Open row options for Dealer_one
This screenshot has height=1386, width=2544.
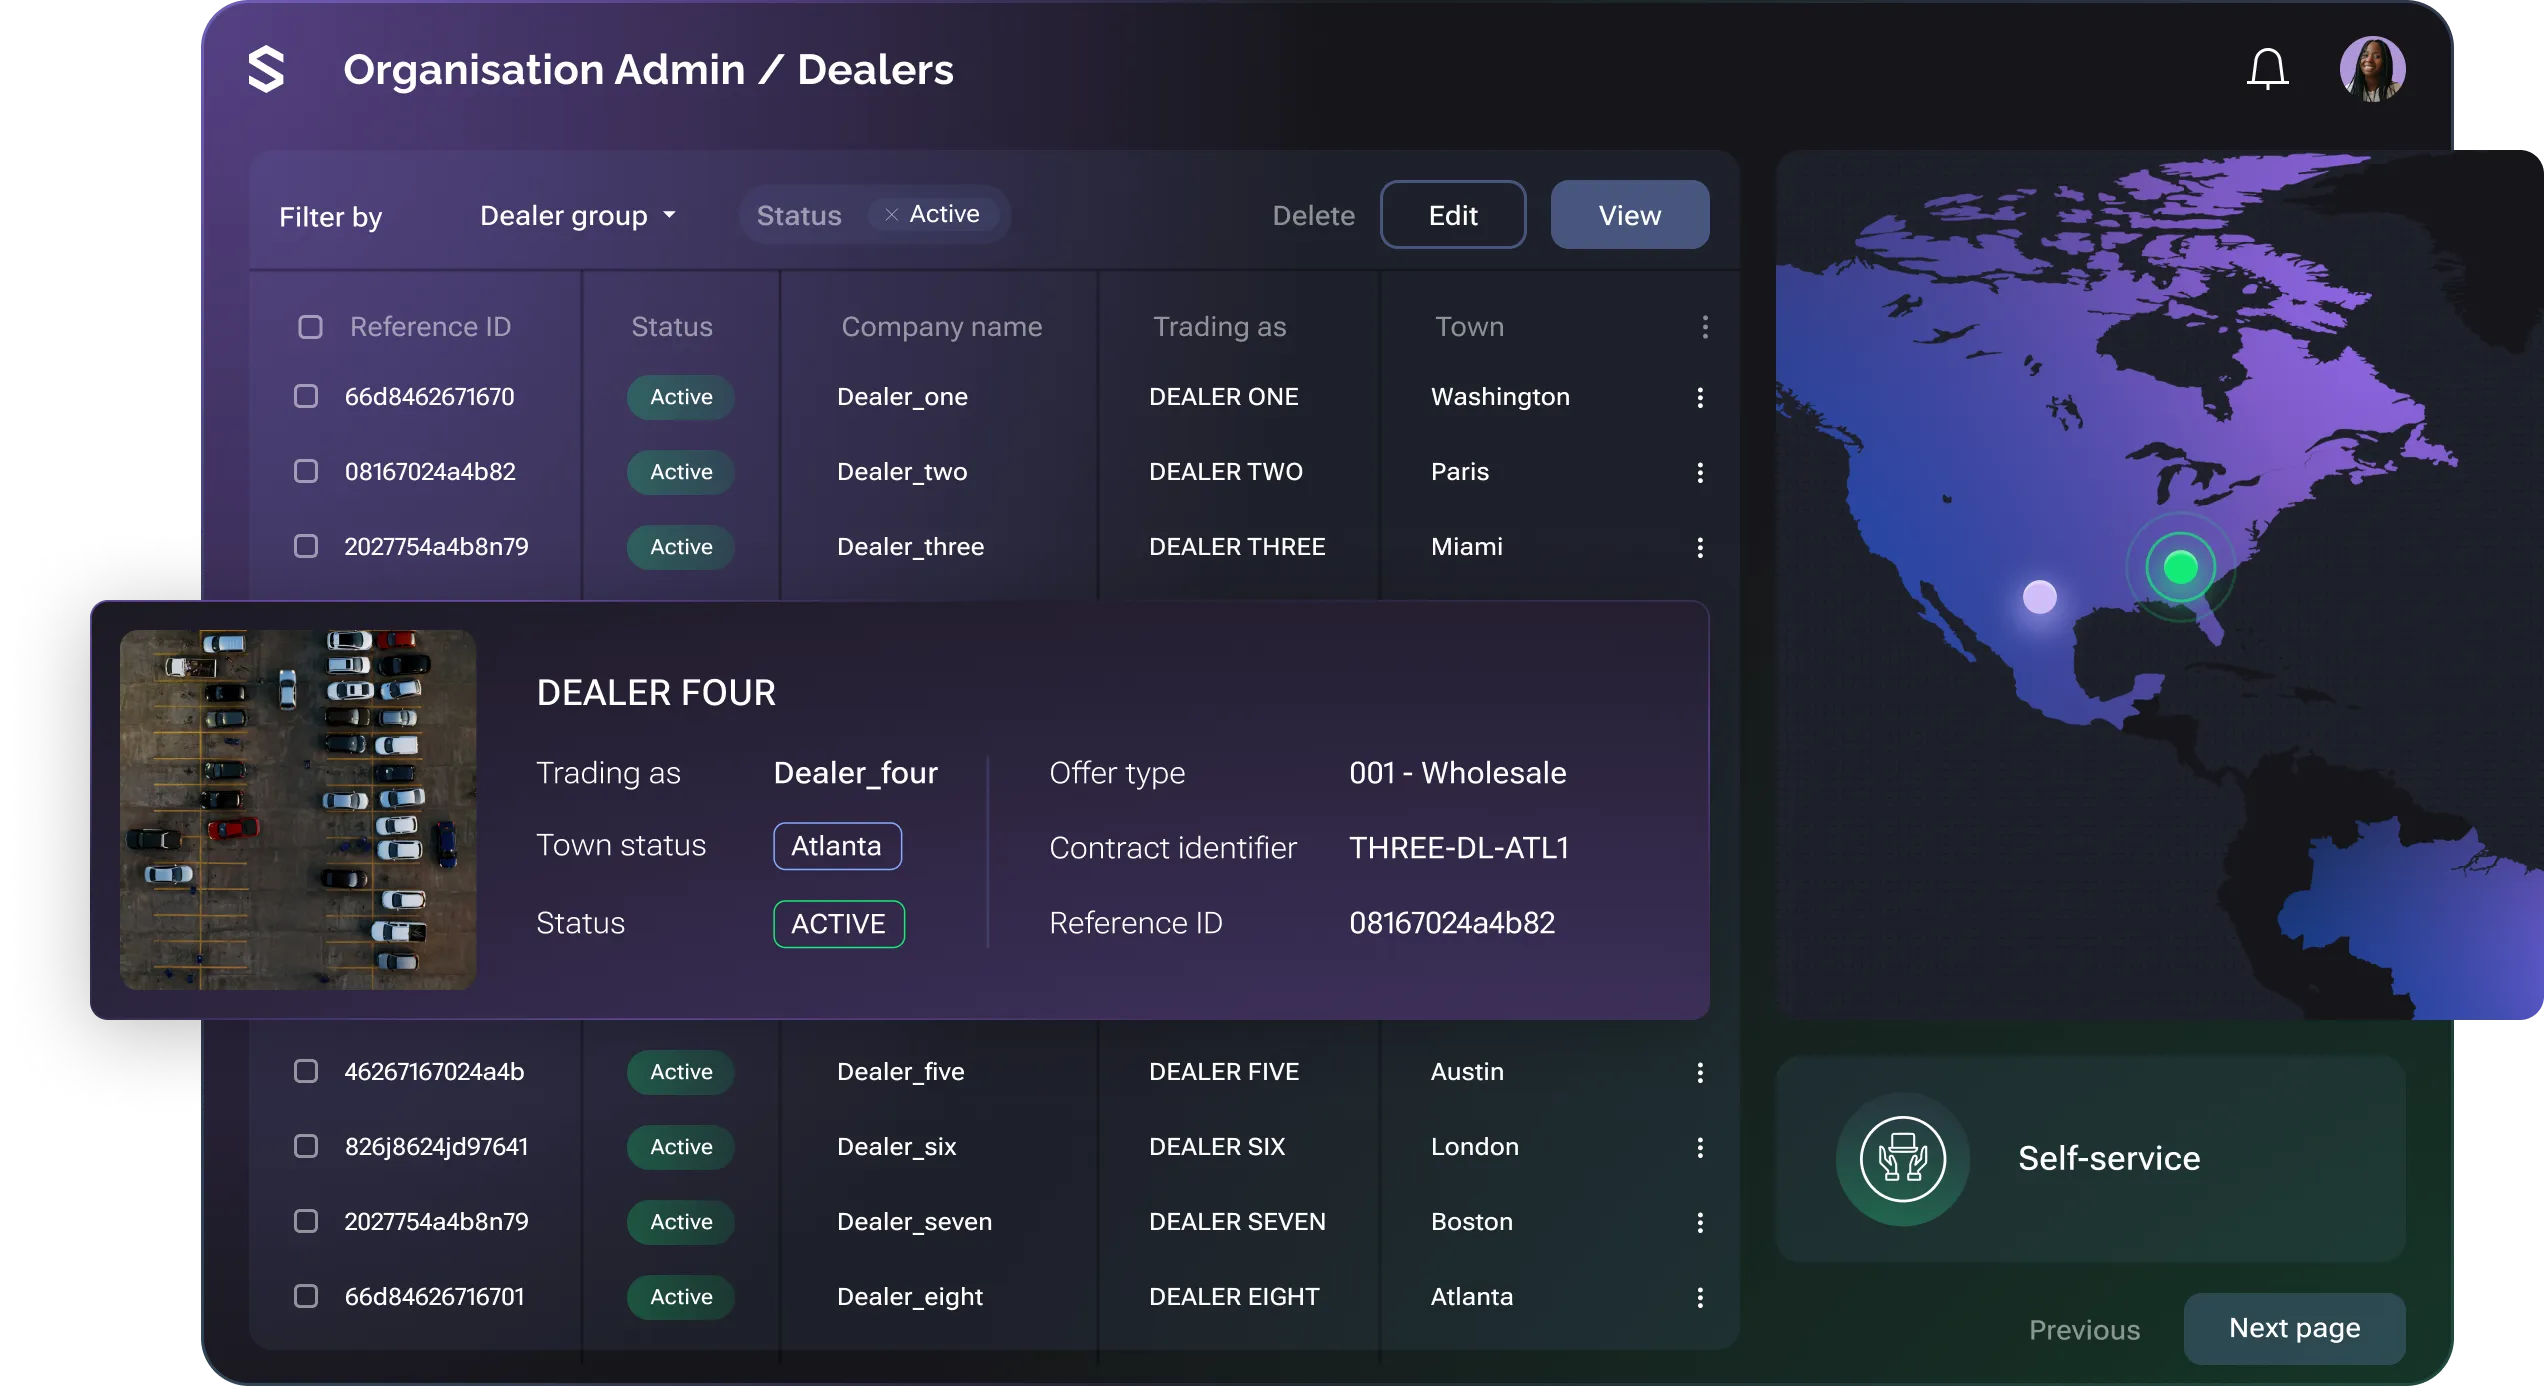(1700, 397)
